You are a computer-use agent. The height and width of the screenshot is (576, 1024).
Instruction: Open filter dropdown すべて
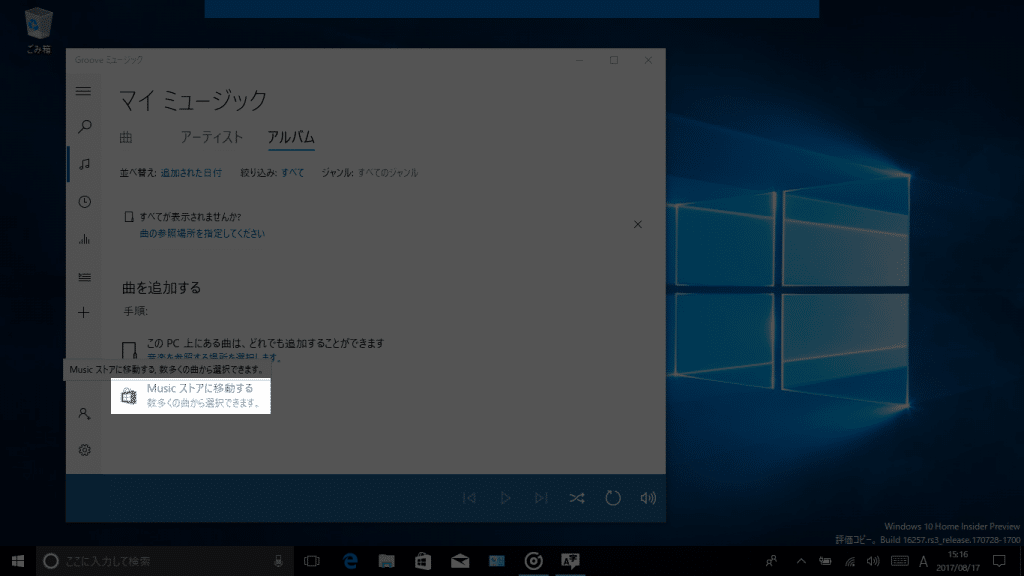(x=293, y=173)
